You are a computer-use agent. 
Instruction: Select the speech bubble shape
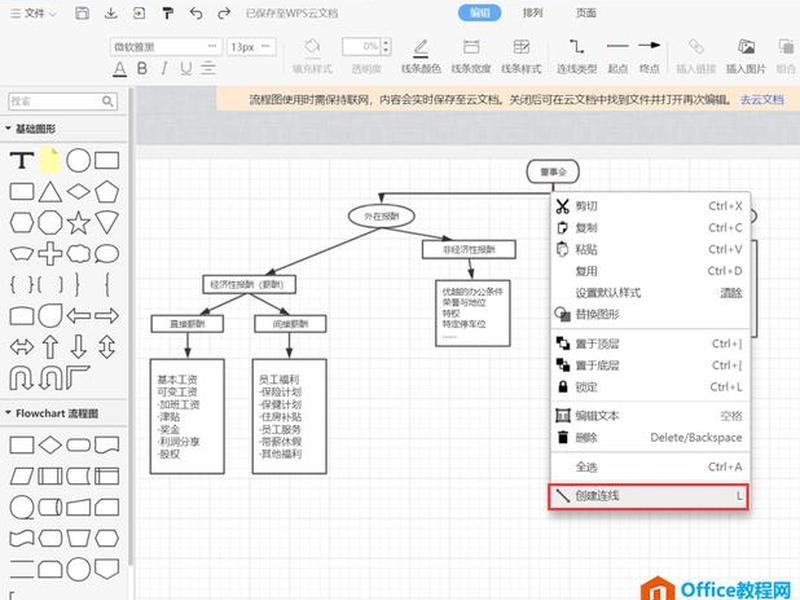[107, 254]
